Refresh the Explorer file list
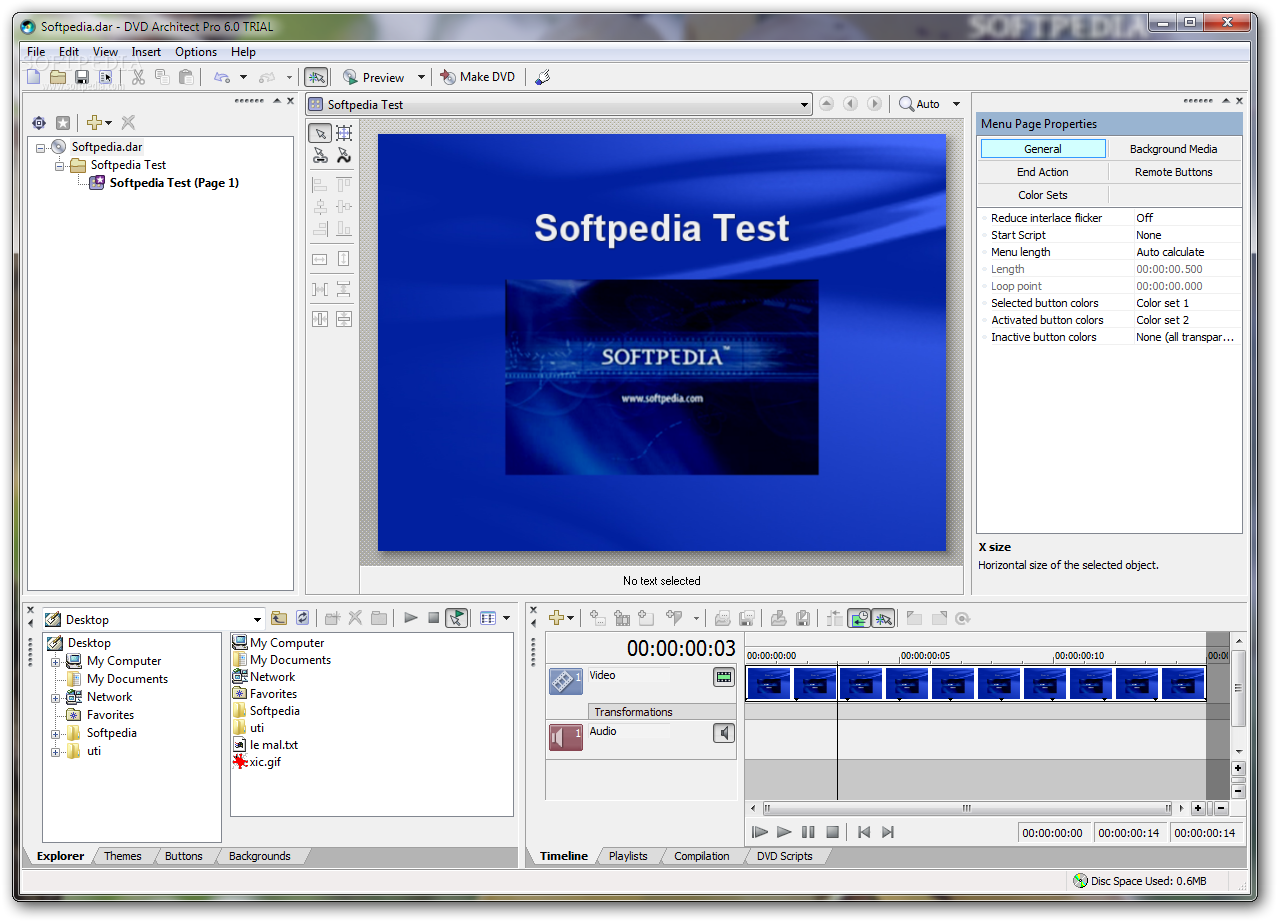Screen dimensions: 1278x922 pos(303,618)
